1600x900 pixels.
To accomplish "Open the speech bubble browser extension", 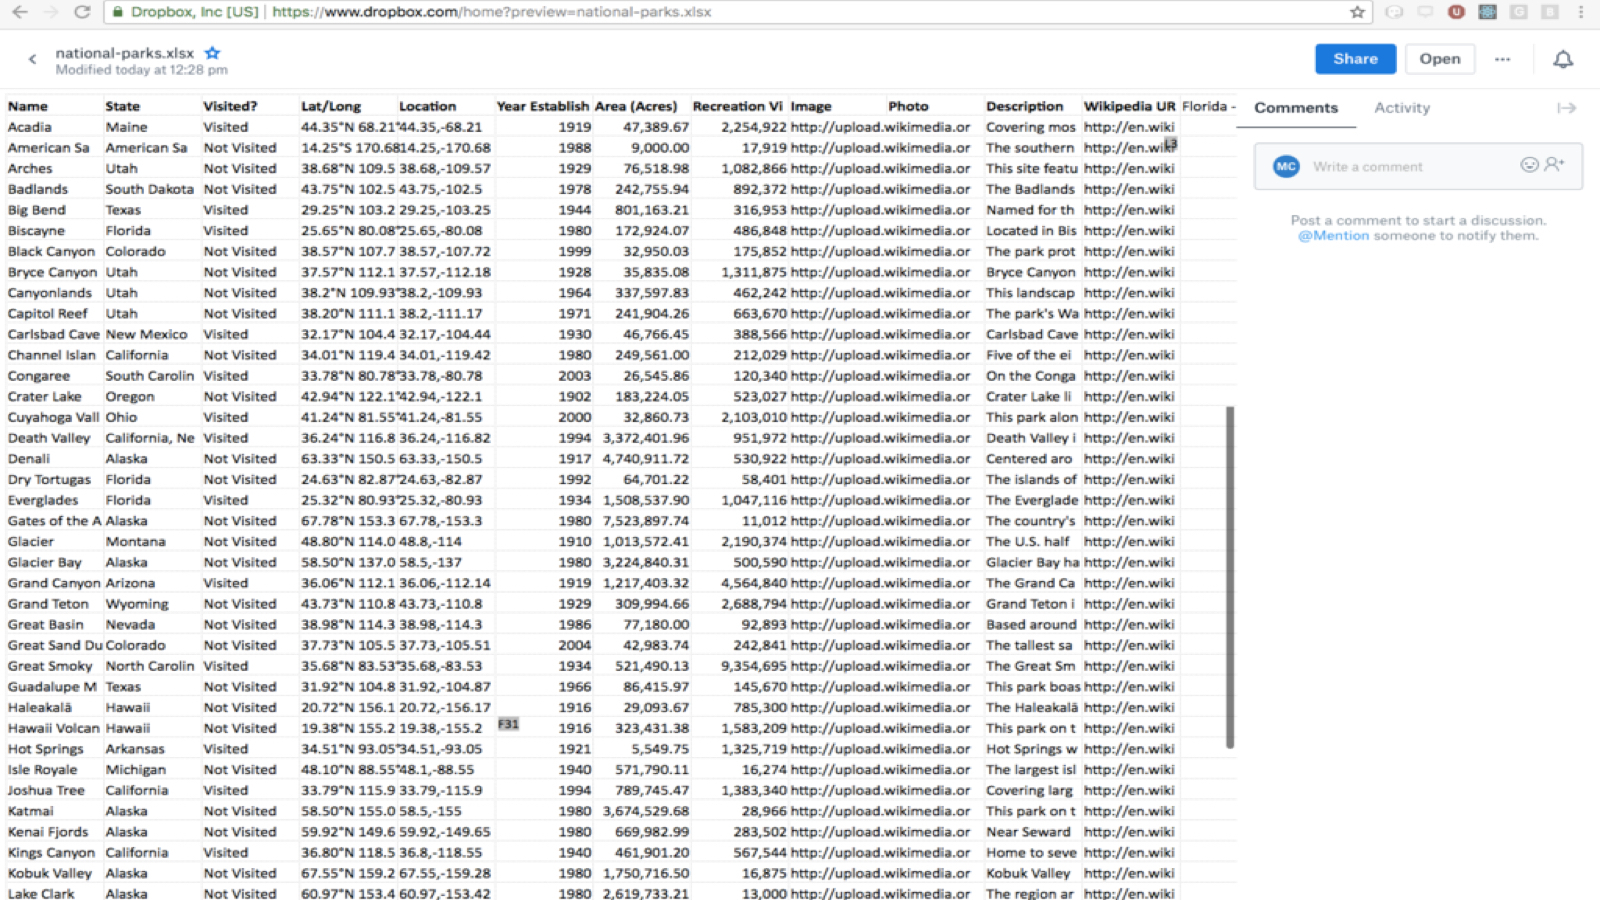I will pyautogui.click(x=1425, y=12).
